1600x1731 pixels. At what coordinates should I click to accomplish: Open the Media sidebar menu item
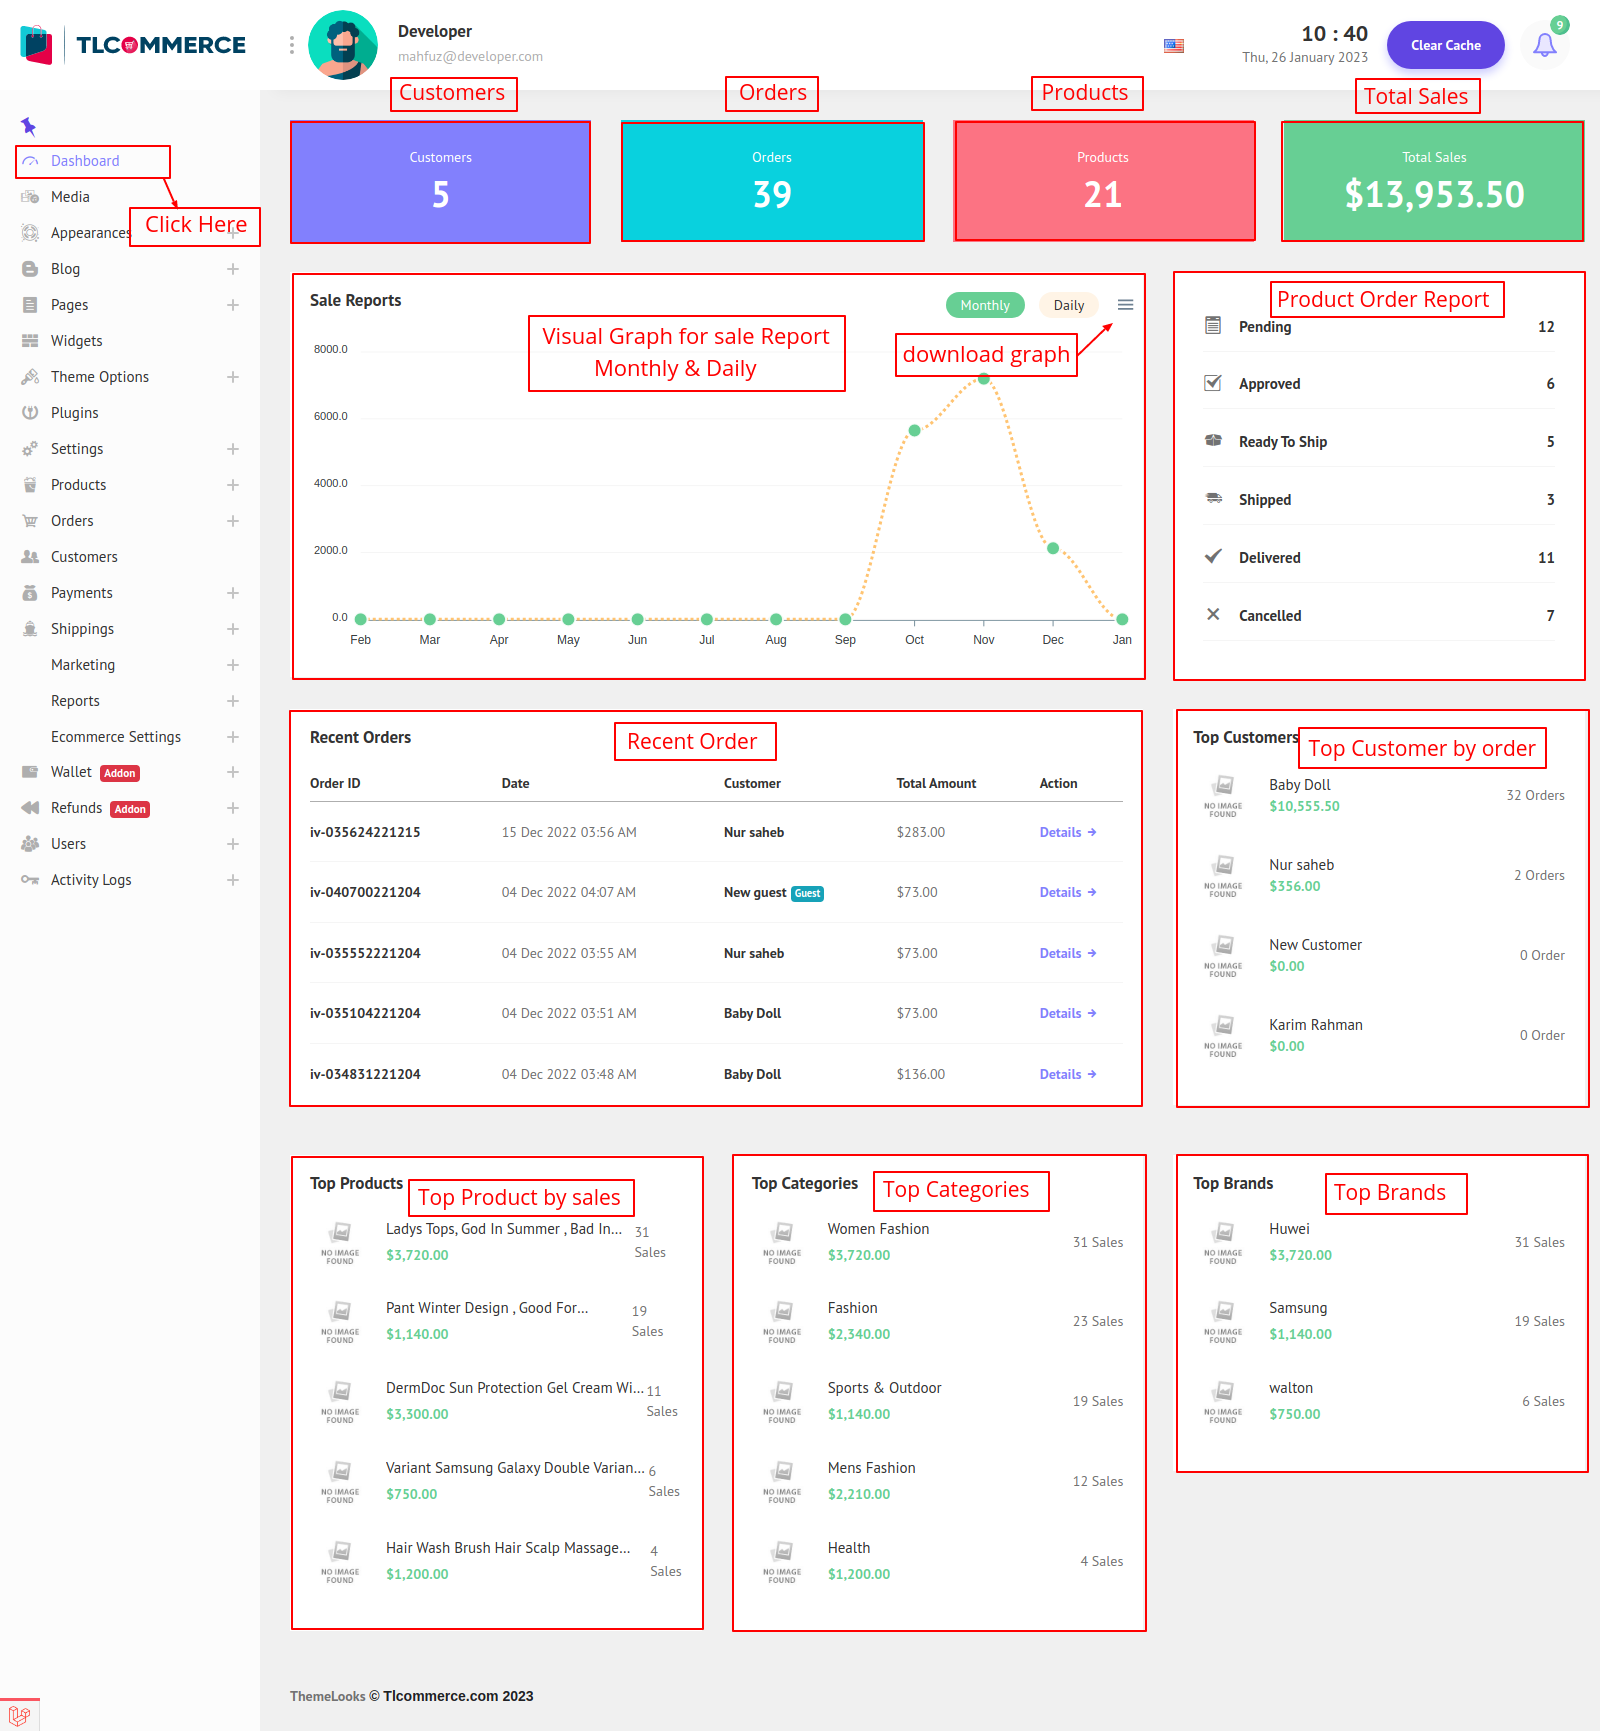click(x=70, y=197)
